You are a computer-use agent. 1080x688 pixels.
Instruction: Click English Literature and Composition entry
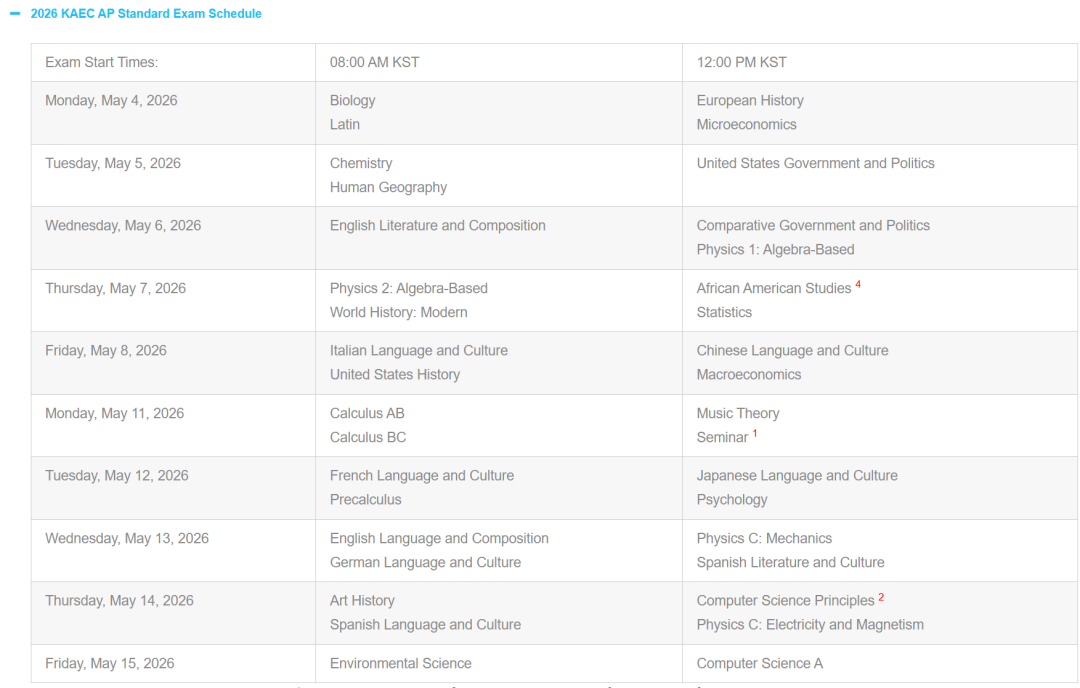(437, 226)
